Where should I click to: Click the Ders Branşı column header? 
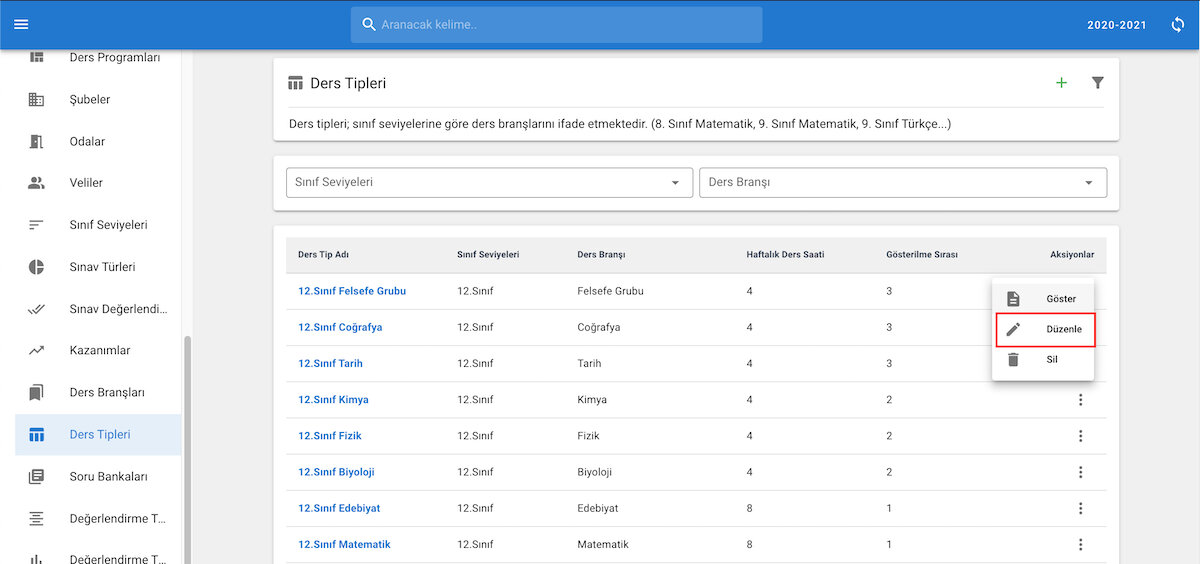pyautogui.click(x=601, y=255)
